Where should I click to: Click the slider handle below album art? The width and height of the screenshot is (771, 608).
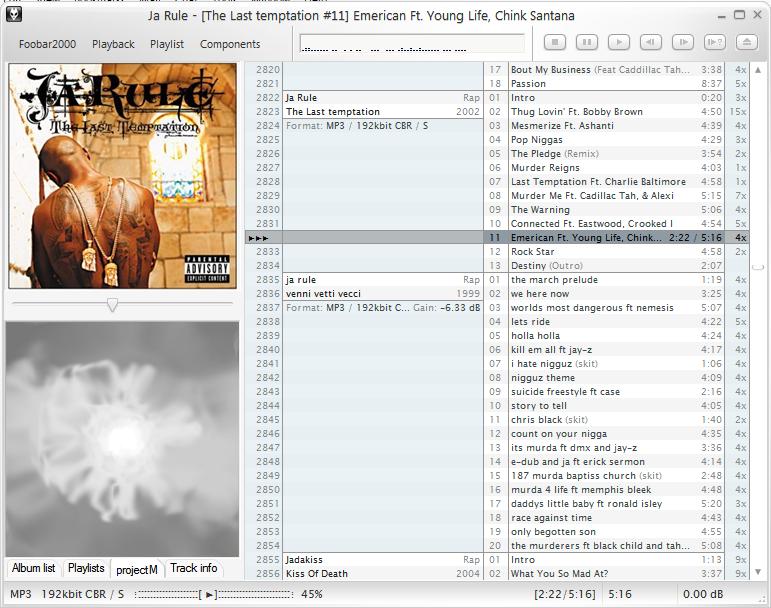tap(112, 305)
